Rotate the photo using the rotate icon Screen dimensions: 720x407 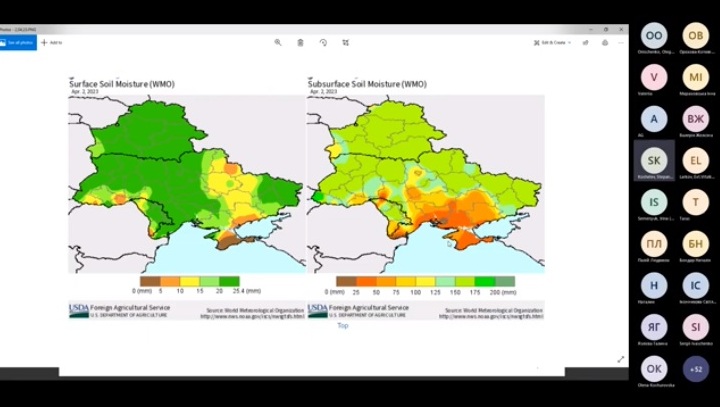click(x=323, y=42)
